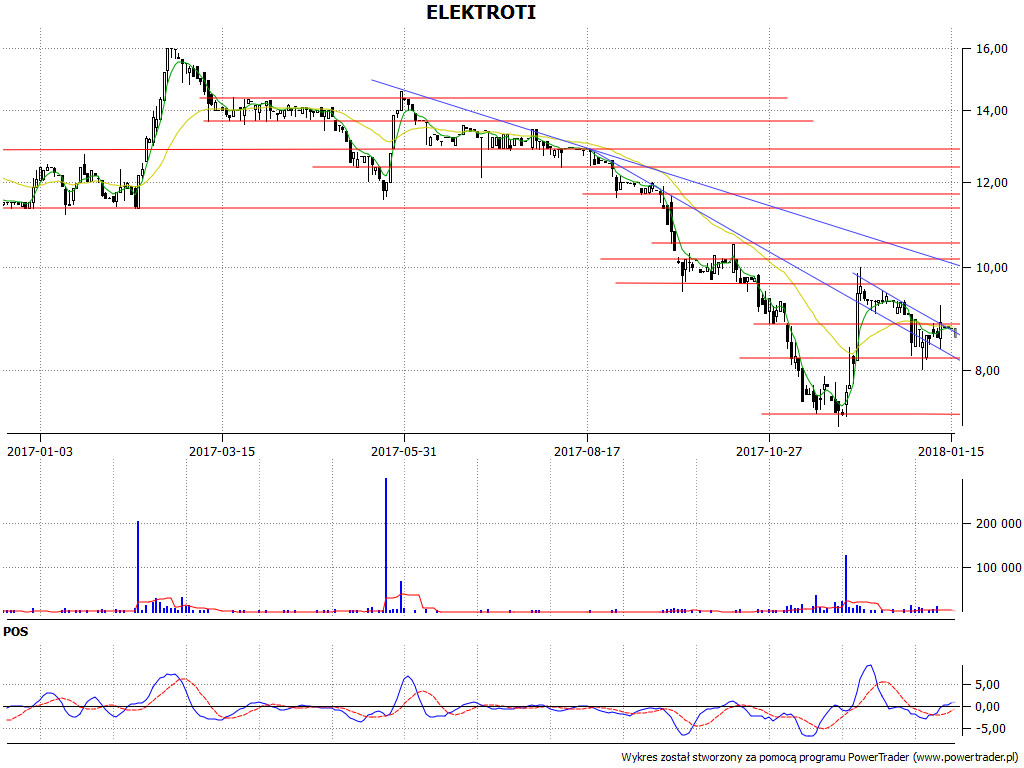Click the 14,00 price axis label
This screenshot has height=768, width=1024.
point(991,111)
